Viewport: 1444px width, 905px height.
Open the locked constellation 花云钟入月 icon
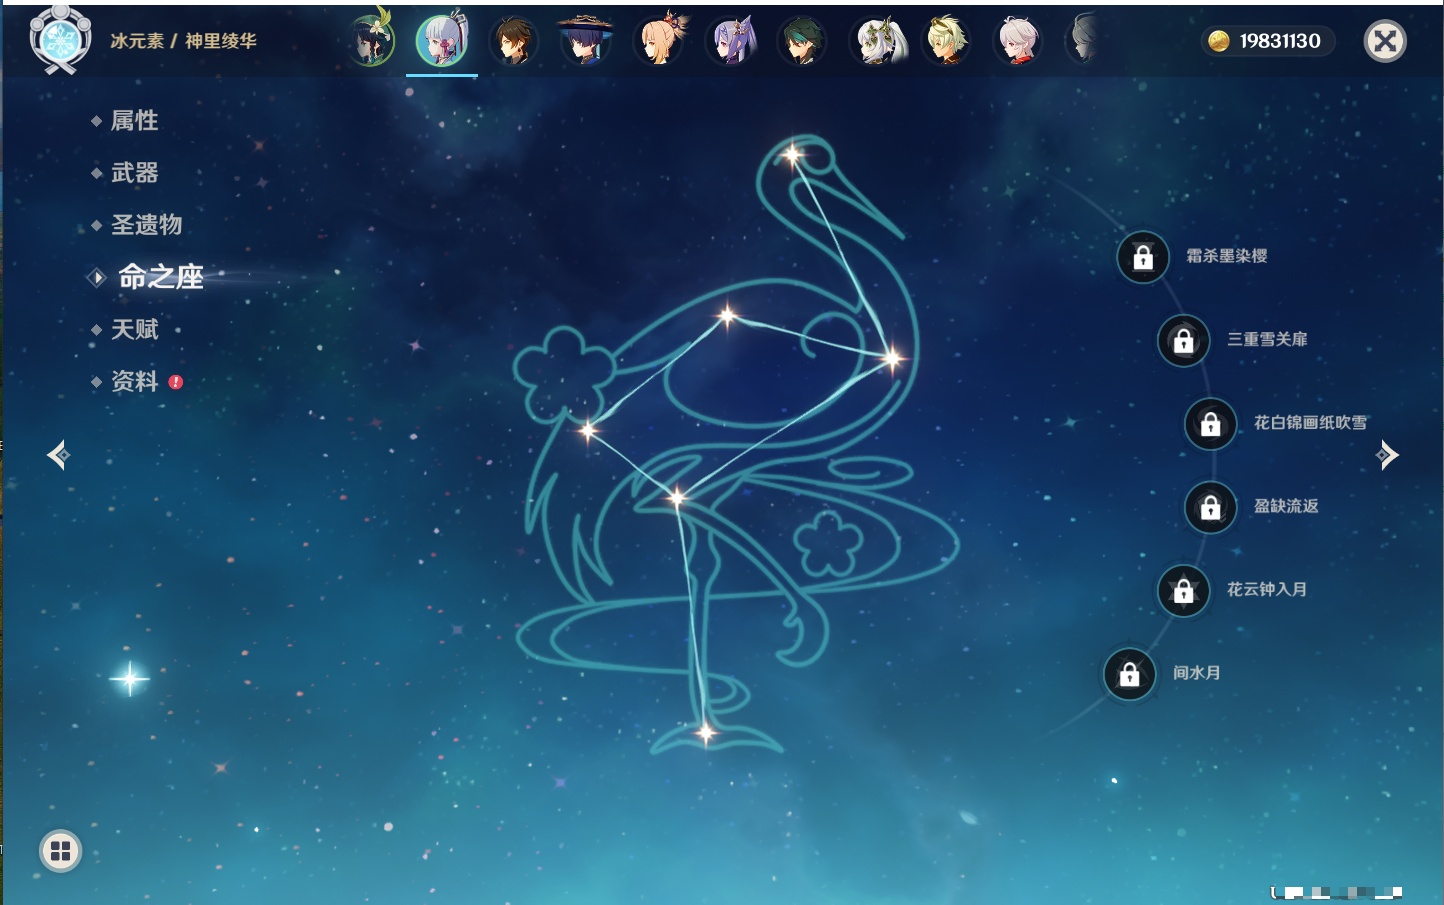point(1184,590)
